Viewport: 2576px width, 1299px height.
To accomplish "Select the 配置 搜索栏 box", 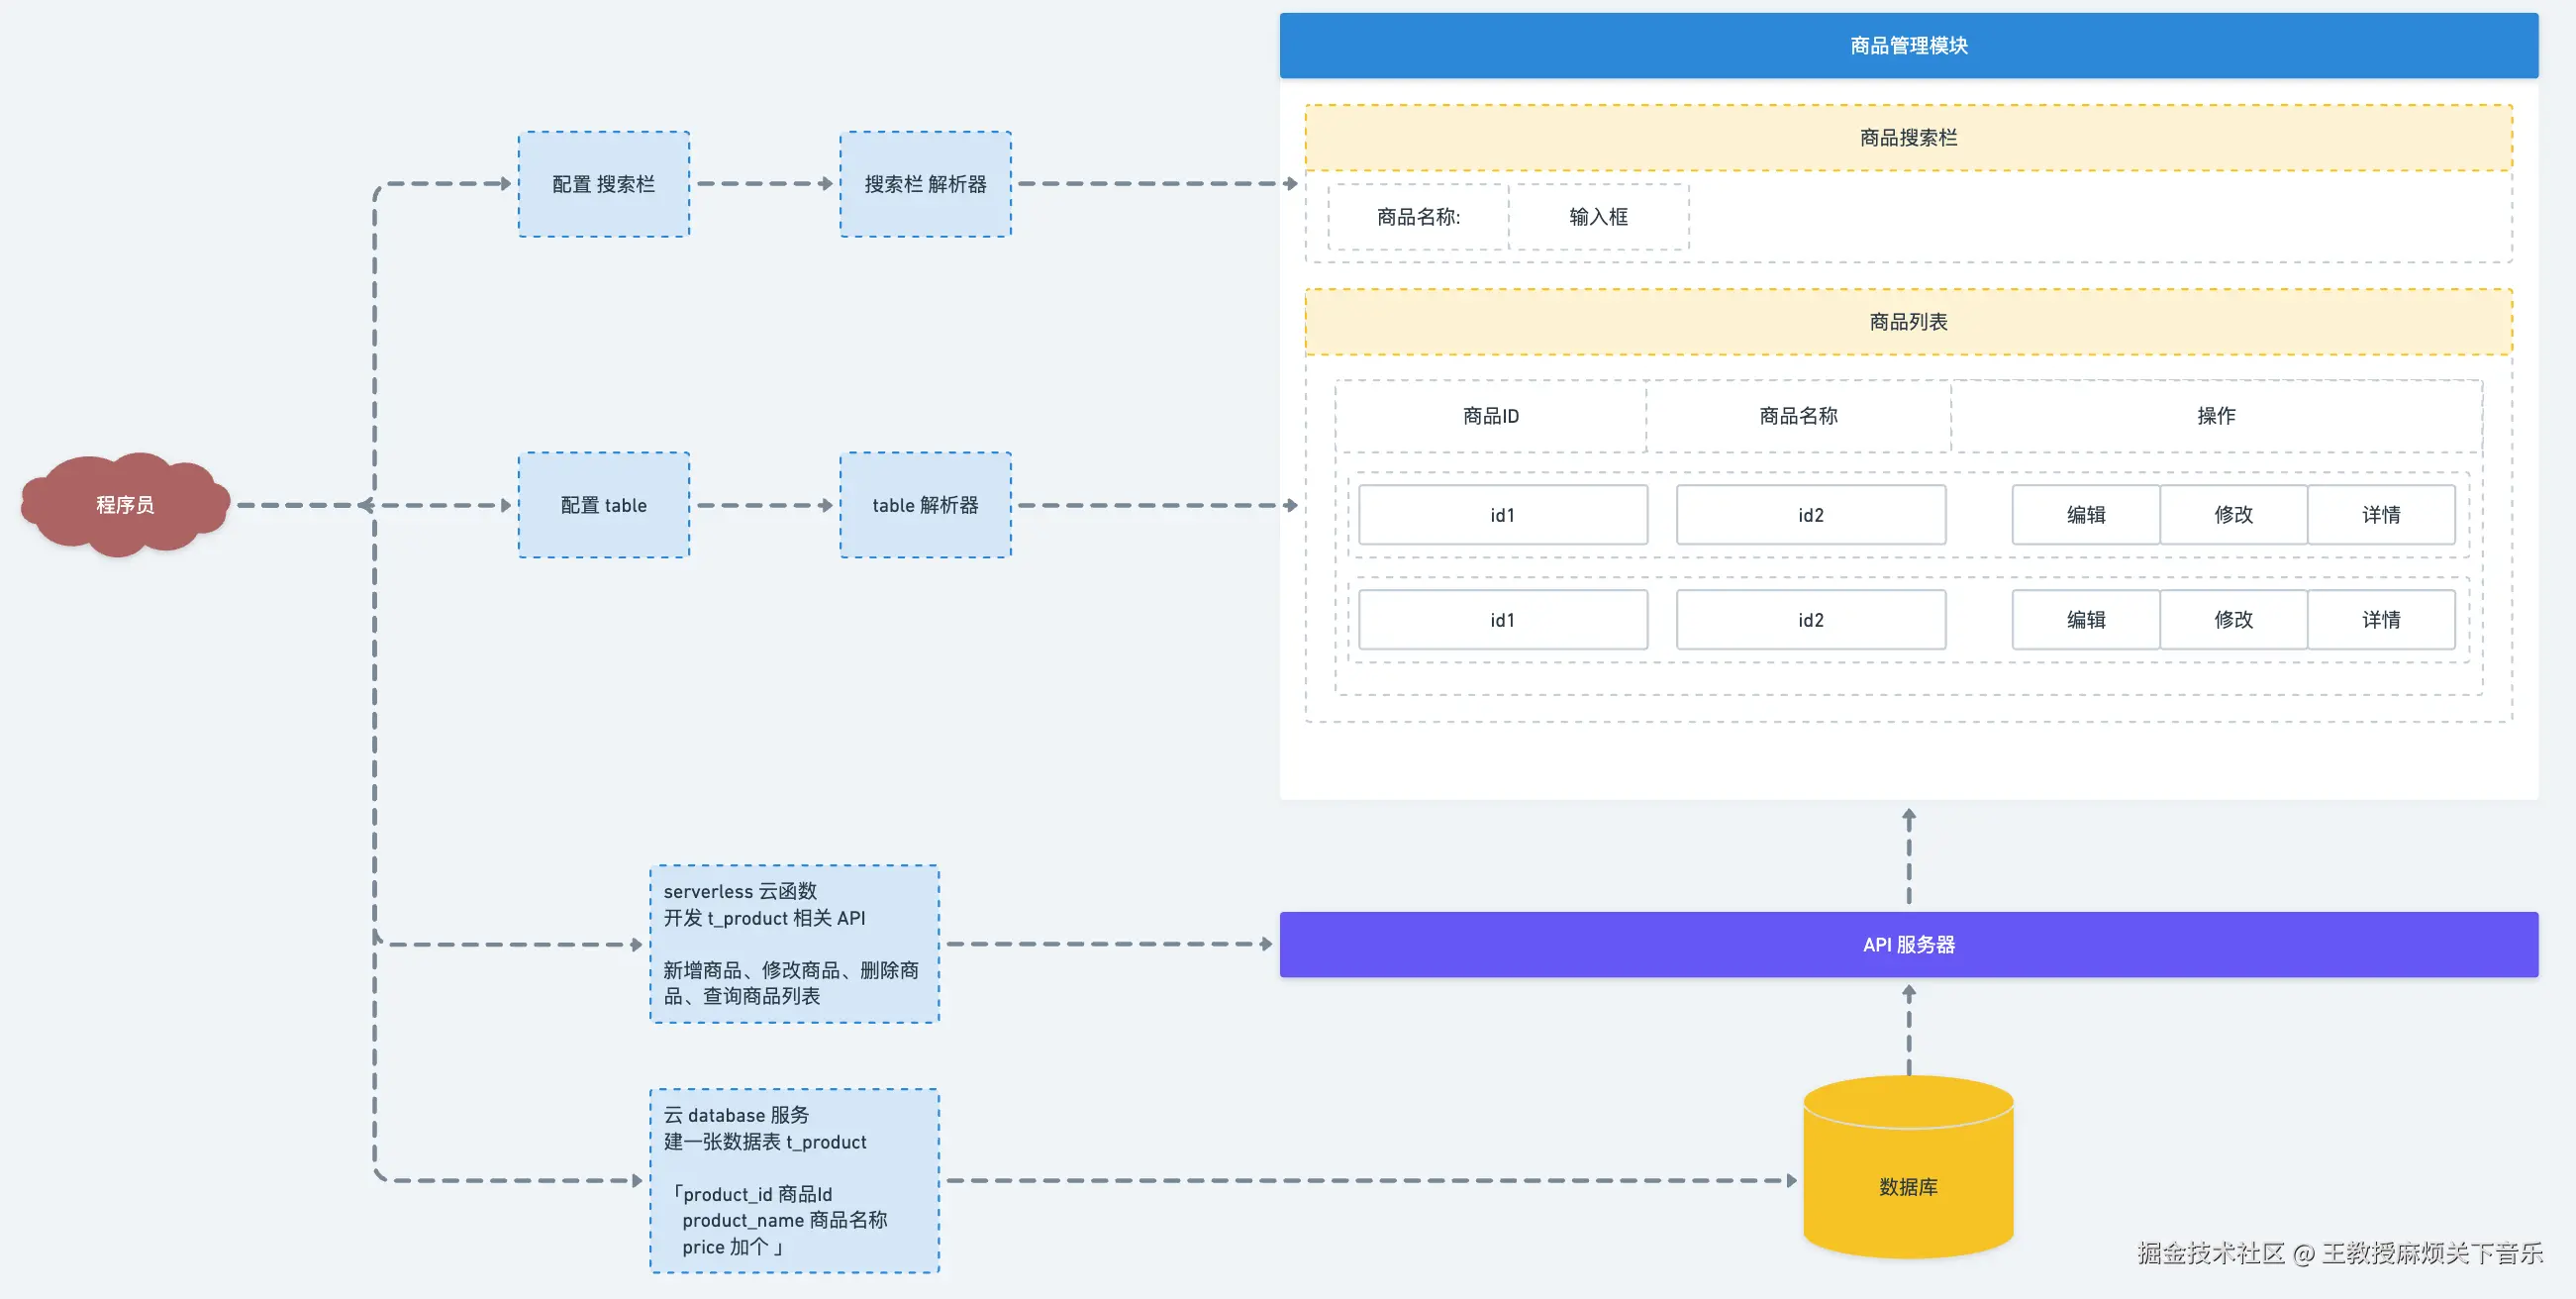I will tap(604, 184).
